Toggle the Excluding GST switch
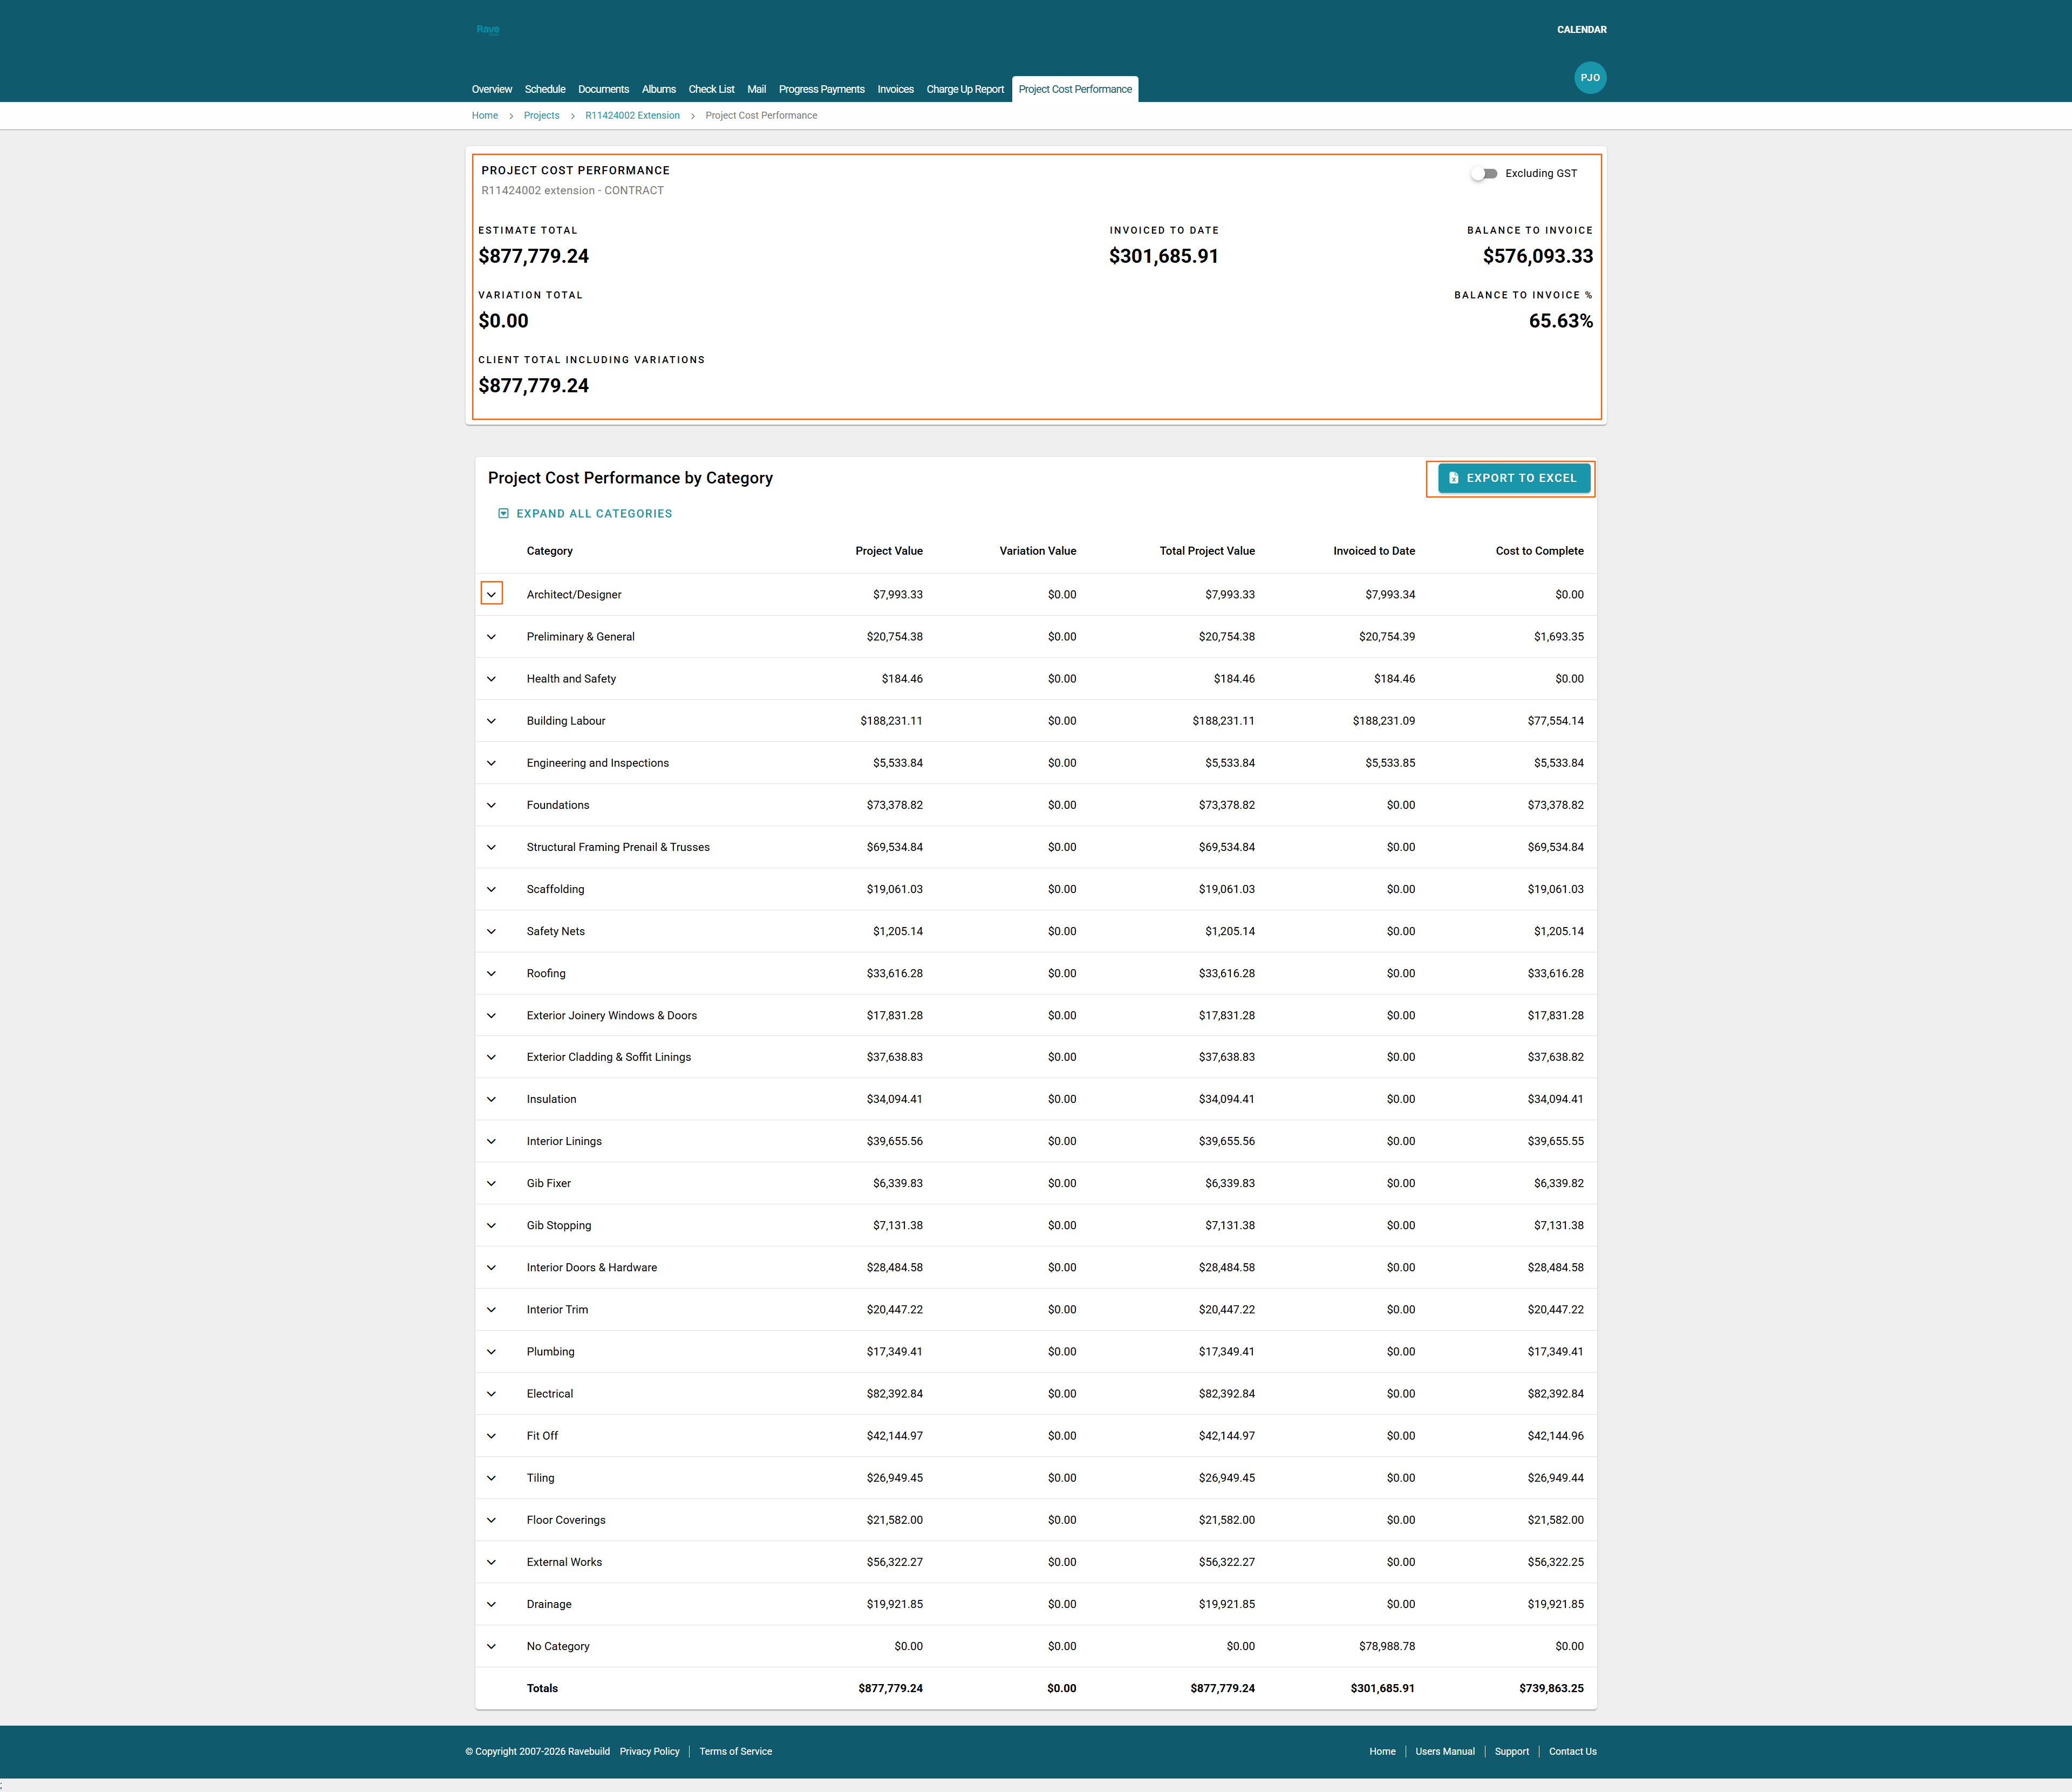2072x1792 pixels. [1484, 174]
